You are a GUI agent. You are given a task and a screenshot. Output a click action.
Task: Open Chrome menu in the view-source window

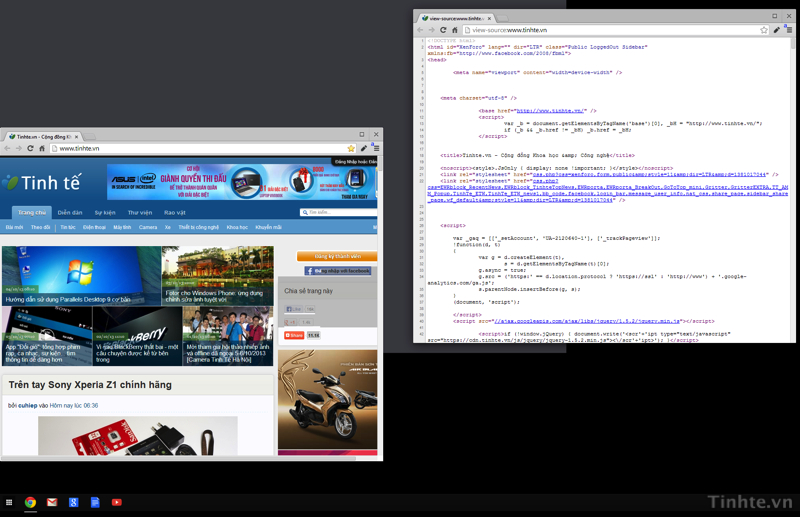pyautogui.click(x=789, y=30)
